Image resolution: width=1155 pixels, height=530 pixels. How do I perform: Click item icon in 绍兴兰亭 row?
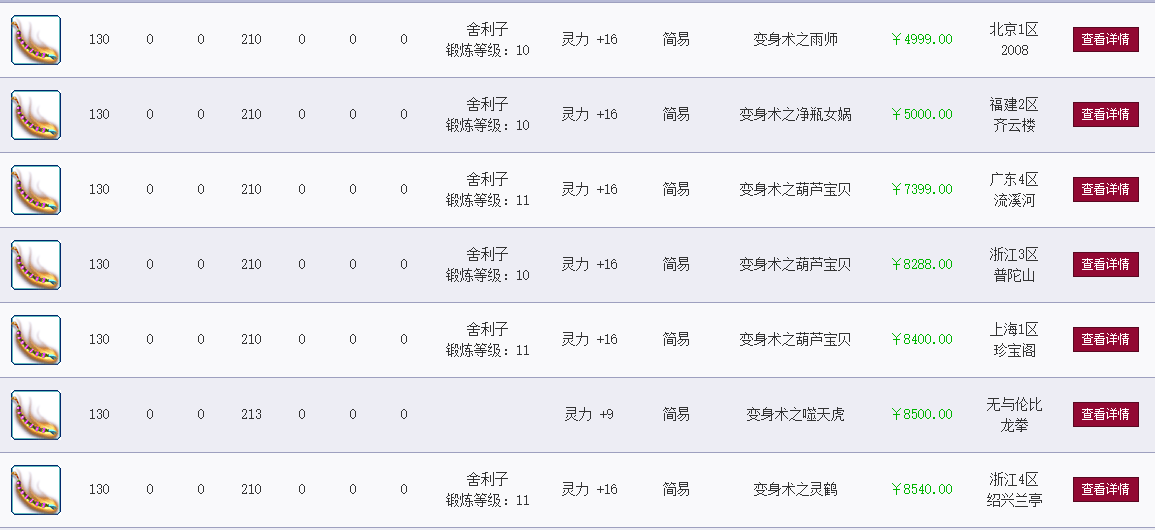(35, 490)
